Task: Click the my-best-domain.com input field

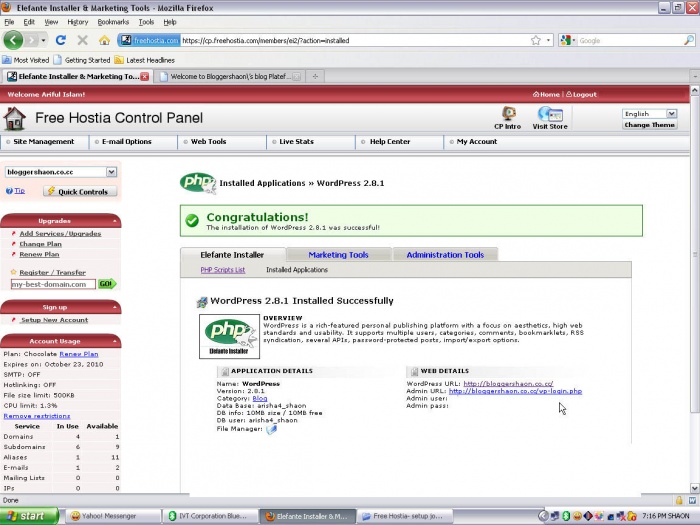Action: coord(53,284)
